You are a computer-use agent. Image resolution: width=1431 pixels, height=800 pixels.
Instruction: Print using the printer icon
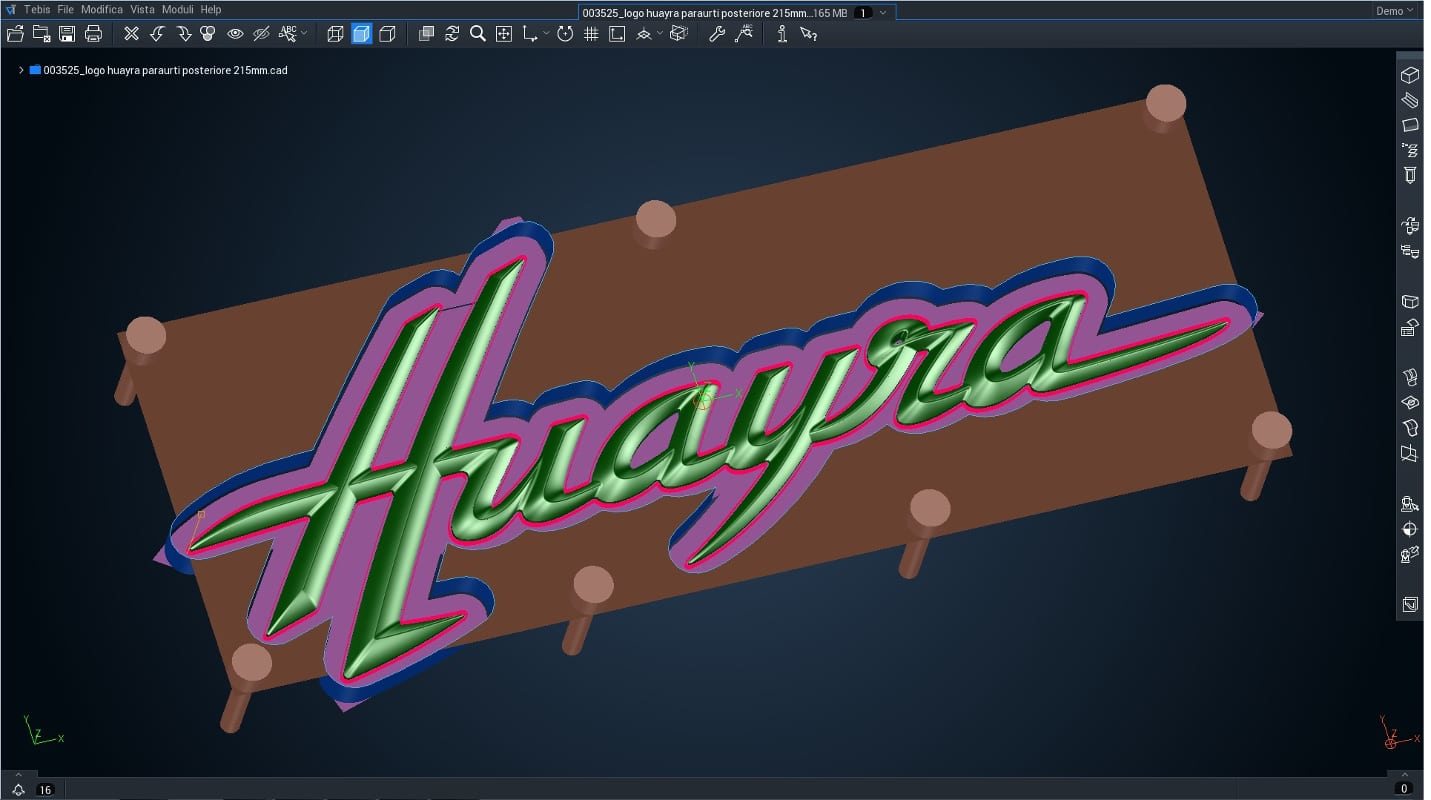[93, 34]
